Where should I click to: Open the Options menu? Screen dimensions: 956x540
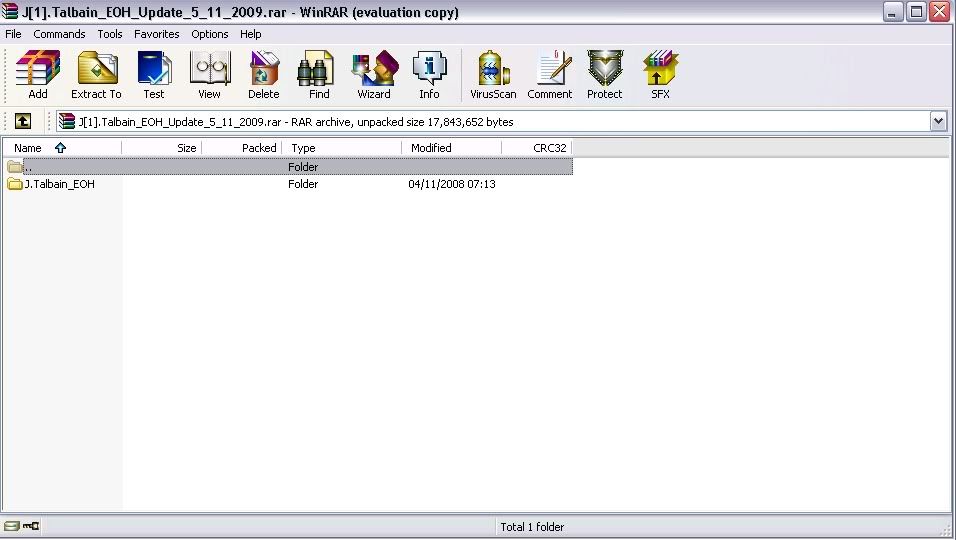(x=210, y=34)
